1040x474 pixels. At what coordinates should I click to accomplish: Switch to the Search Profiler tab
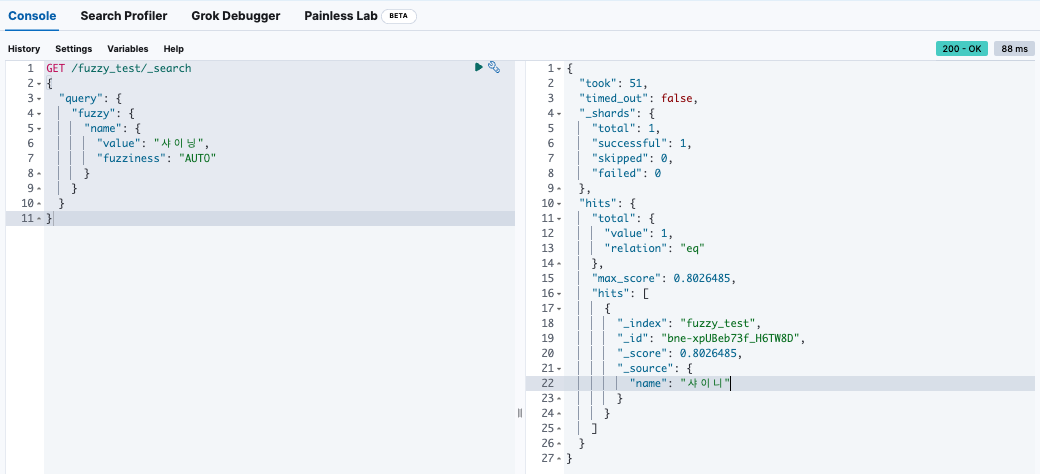pyautogui.click(x=124, y=16)
